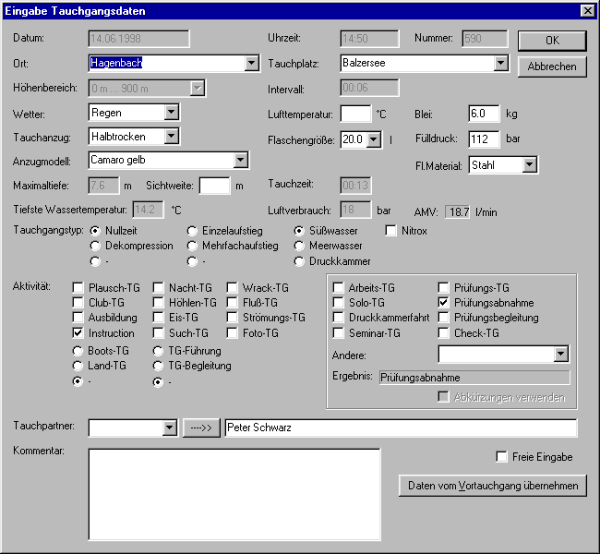Viewport: 600px width, 554px height.
Task: Click the Abbrechen button
Action: [551, 67]
